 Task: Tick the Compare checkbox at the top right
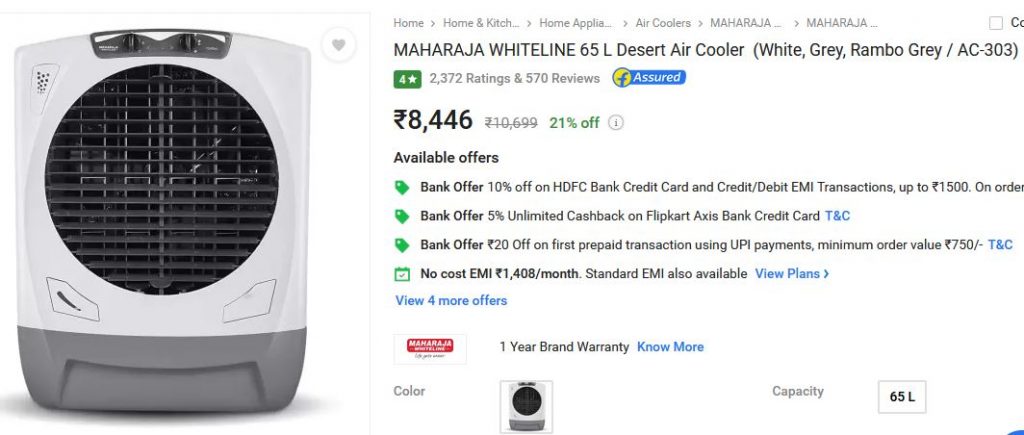pyautogui.click(x=996, y=24)
